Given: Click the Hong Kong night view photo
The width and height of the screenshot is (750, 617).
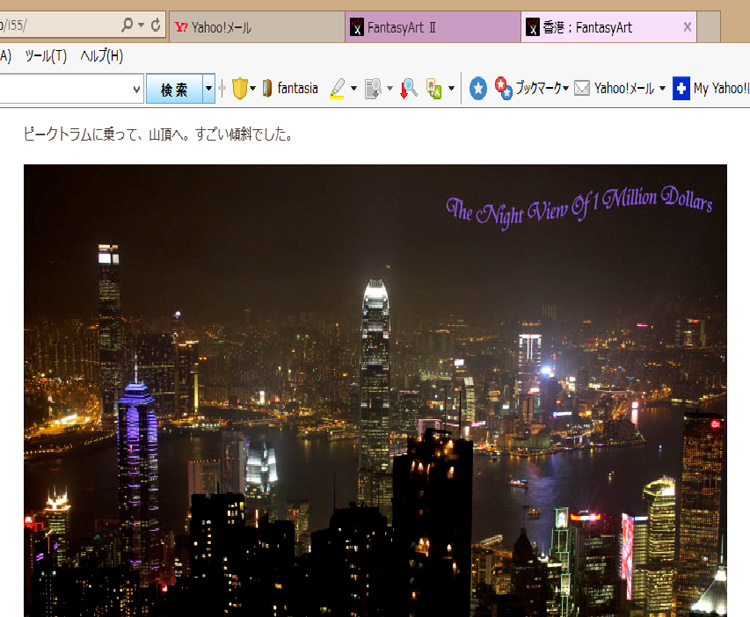Looking at the screenshot, I should (375, 390).
